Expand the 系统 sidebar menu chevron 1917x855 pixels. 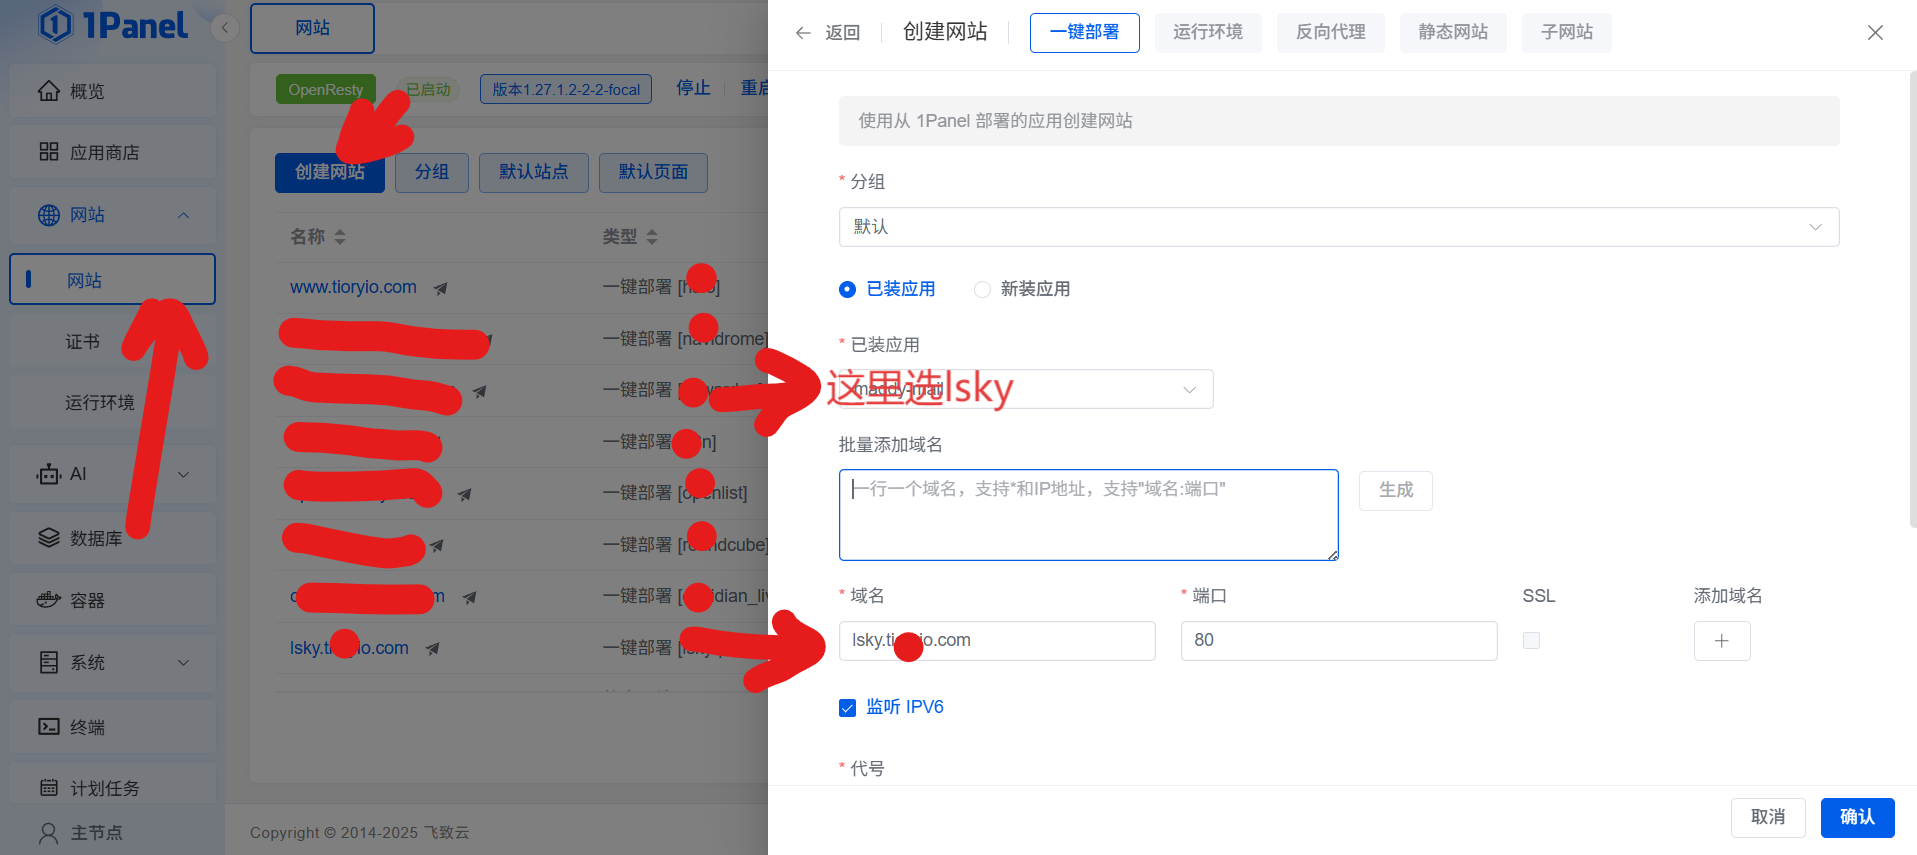point(183,662)
